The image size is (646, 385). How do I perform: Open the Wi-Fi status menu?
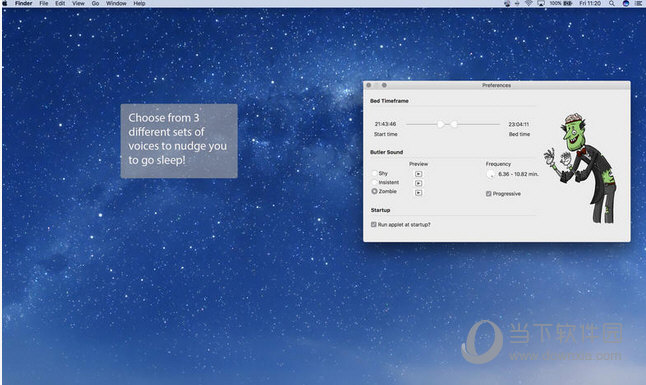point(529,3)
